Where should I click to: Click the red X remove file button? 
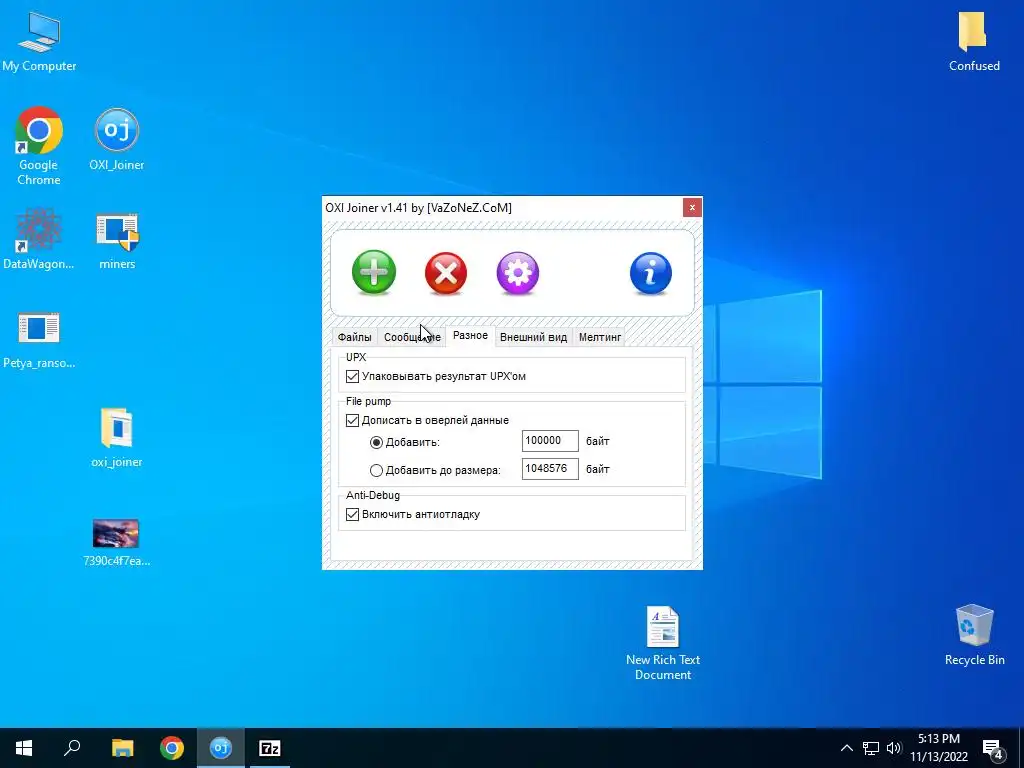tap(445, 273)
